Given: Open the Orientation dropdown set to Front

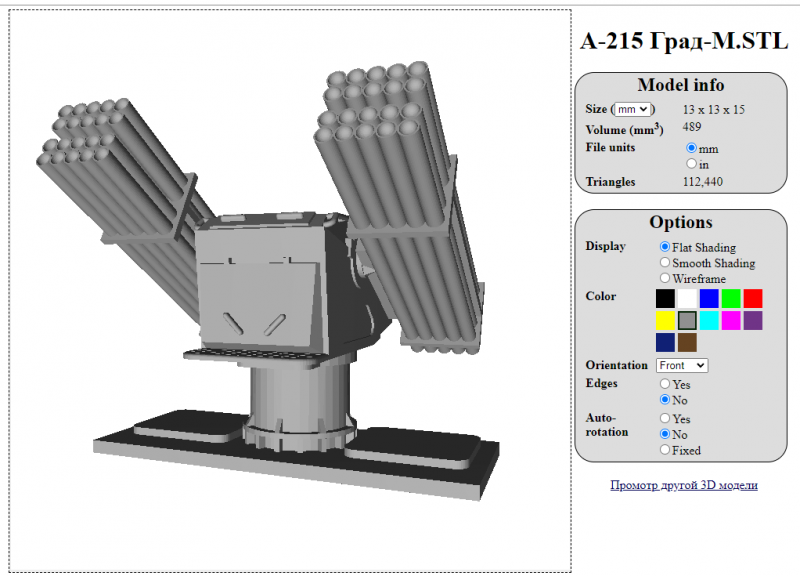Looking at the screenshot, I should (682, 366).
